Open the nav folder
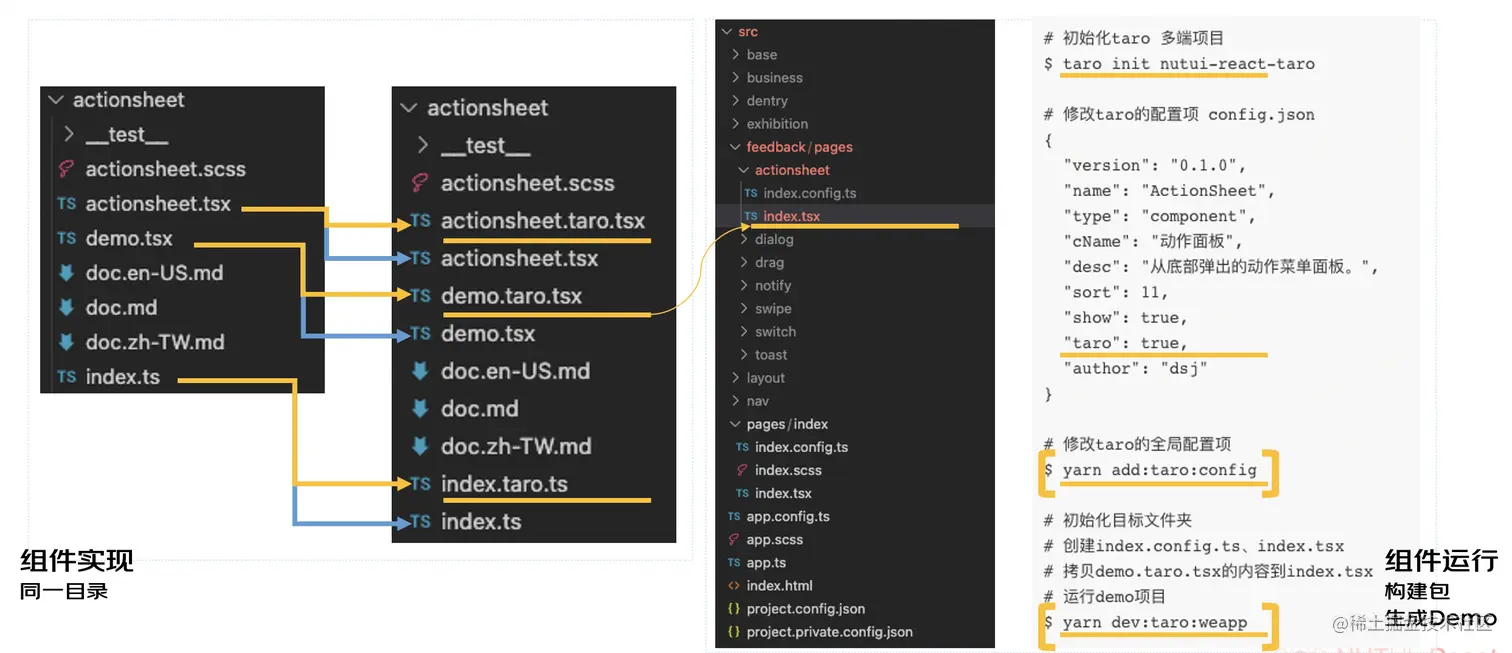Viewport: 1512px width, 653px height. point(757,401)
